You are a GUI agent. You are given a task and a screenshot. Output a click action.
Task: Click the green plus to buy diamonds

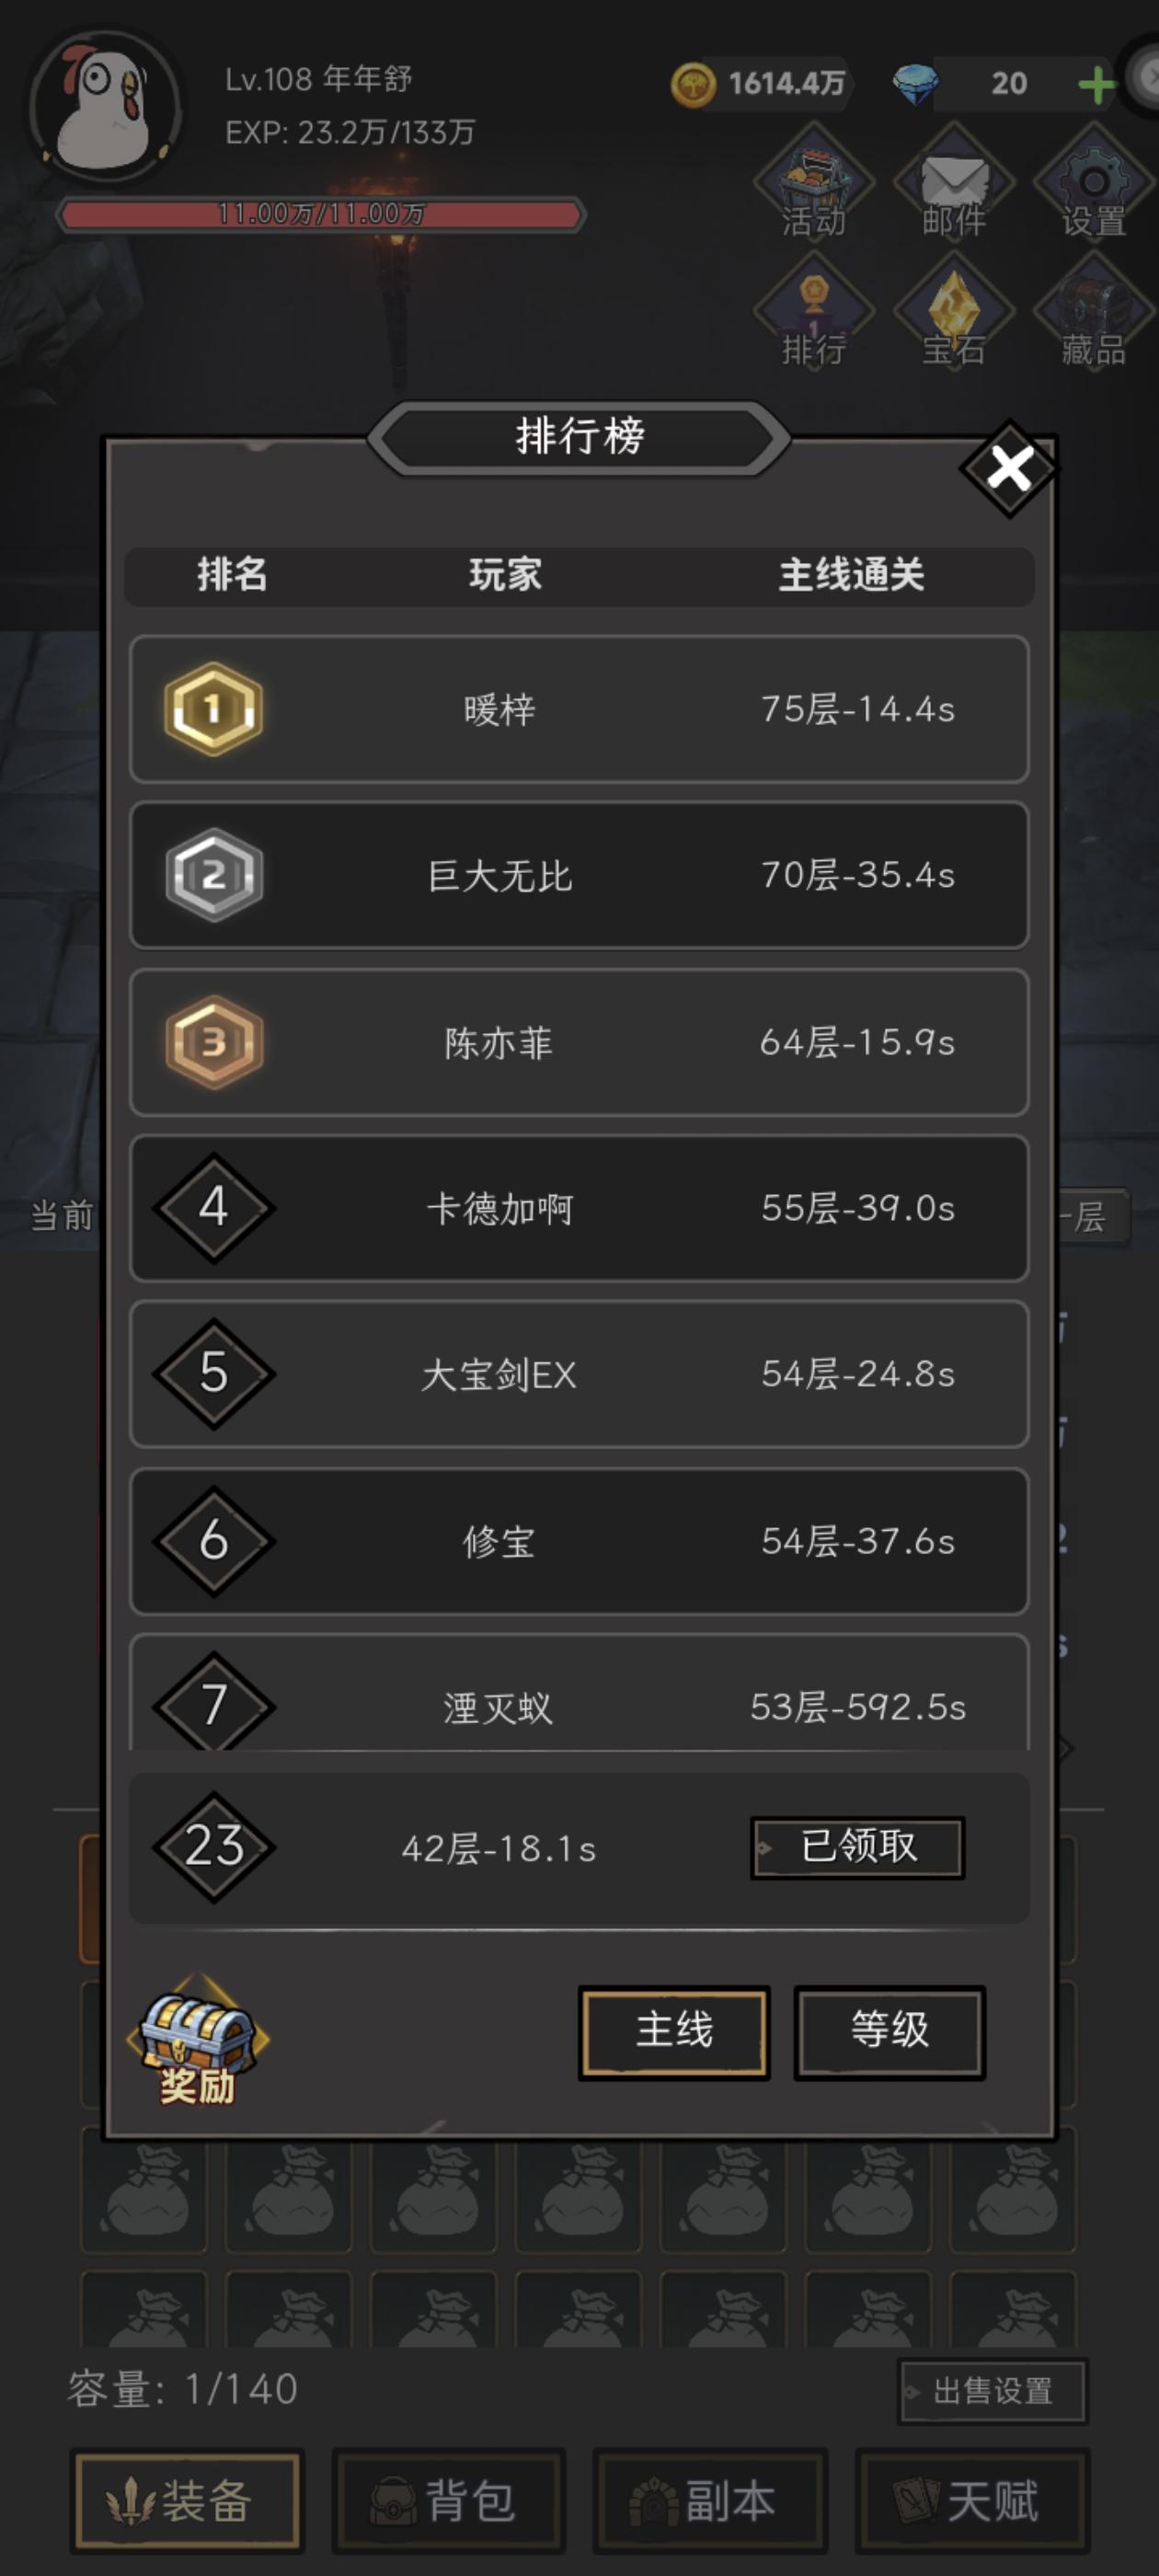[1097, 85]
